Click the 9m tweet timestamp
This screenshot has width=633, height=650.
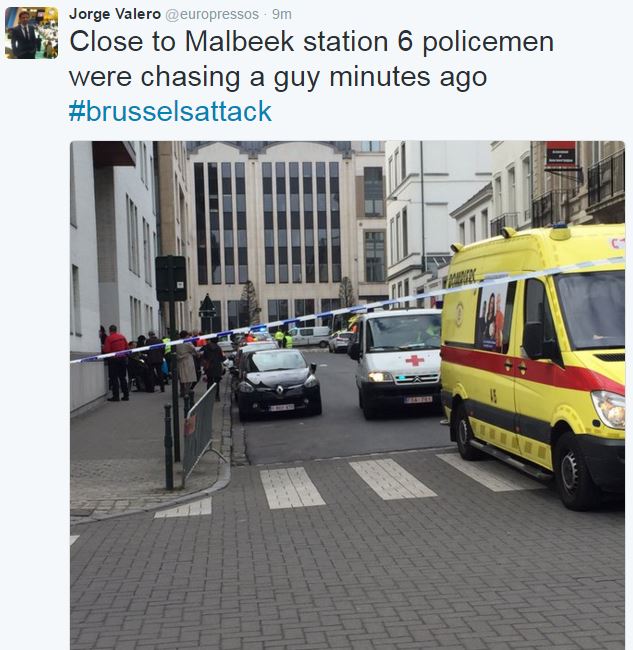click(x=282, y=15)
